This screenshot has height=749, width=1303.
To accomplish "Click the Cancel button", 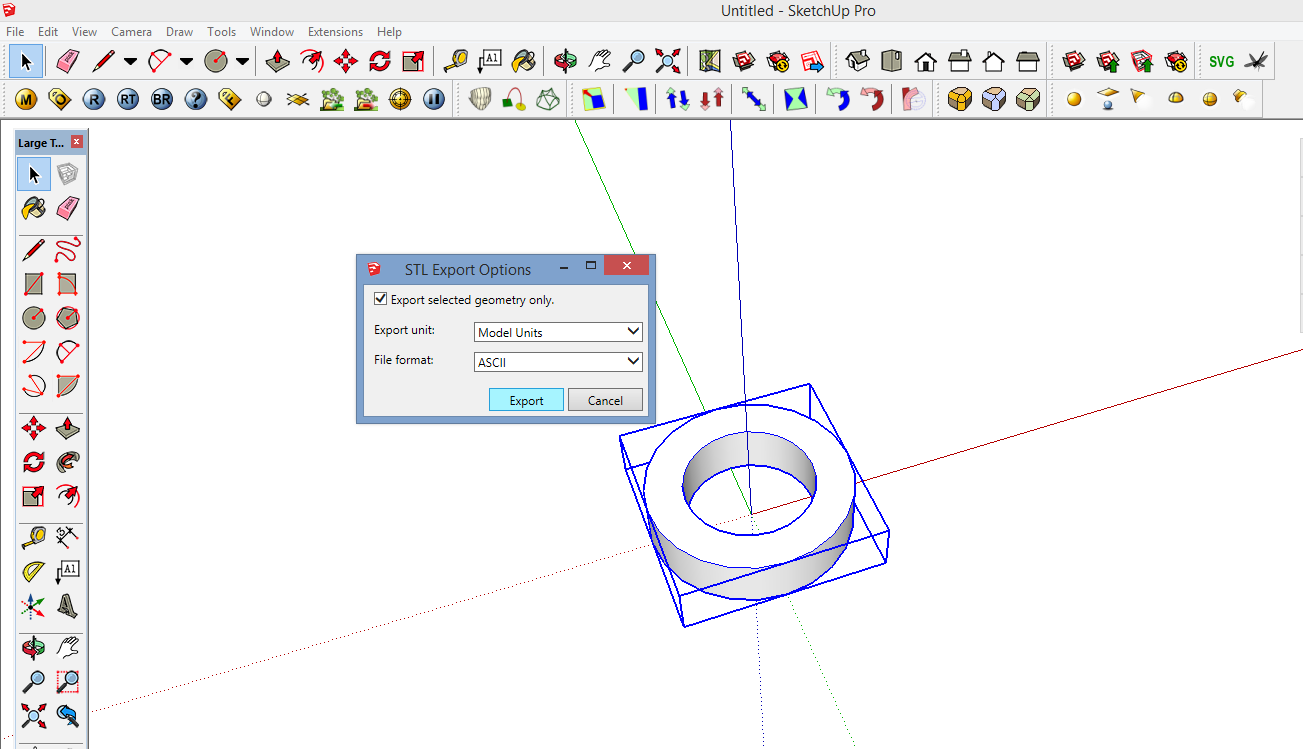I will pos(605,399).
